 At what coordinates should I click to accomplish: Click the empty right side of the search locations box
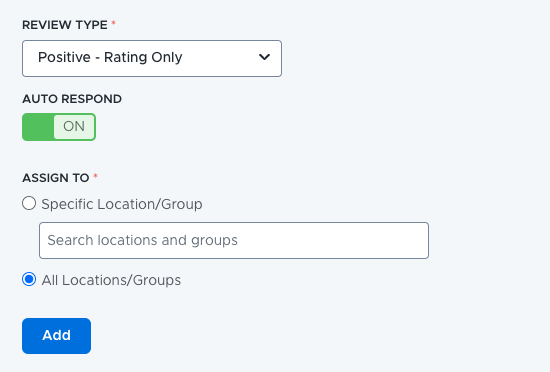click(x=331, y=241)
